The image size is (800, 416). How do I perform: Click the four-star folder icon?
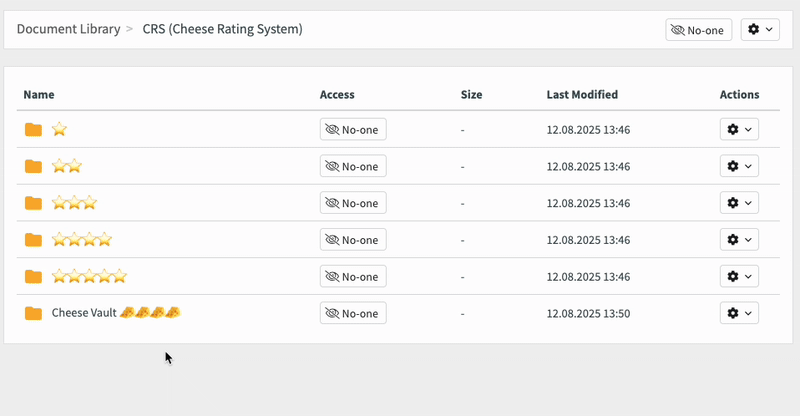coord(34,240)
